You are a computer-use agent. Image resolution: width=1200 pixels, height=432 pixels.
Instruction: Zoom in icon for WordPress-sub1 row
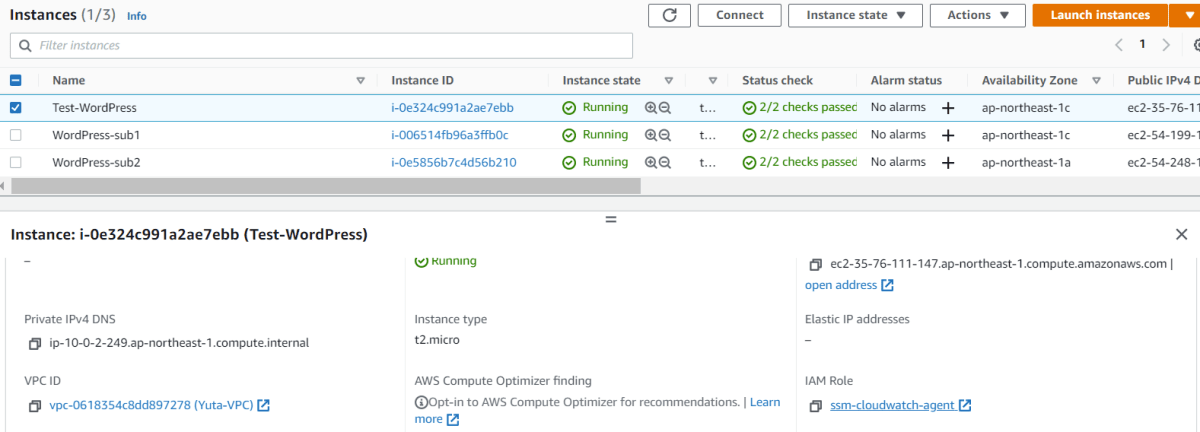click(651, 135)
